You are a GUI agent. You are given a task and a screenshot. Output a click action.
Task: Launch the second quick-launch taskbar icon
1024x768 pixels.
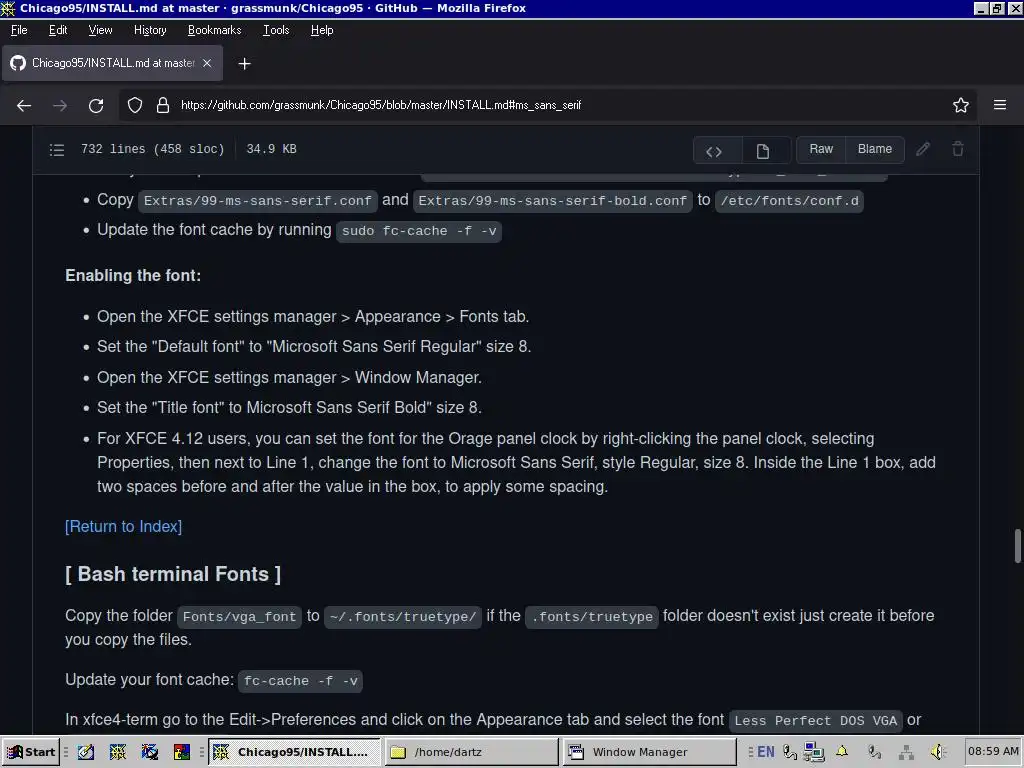coord(118,752)
